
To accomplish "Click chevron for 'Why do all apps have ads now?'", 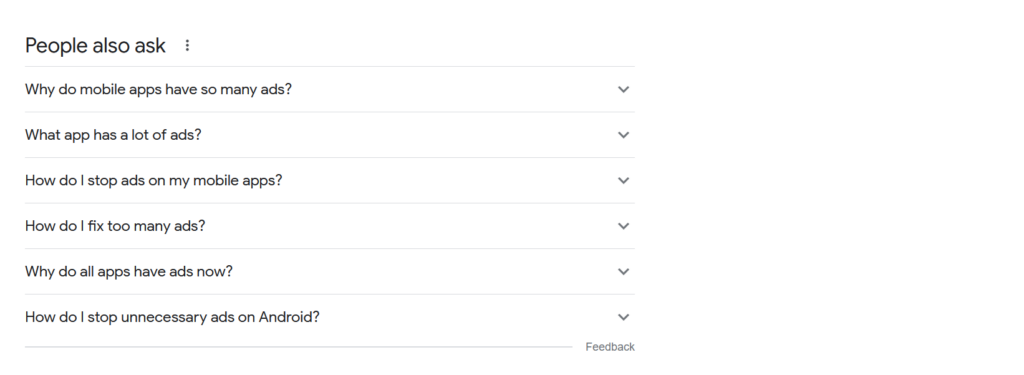I will click(623, 272).
